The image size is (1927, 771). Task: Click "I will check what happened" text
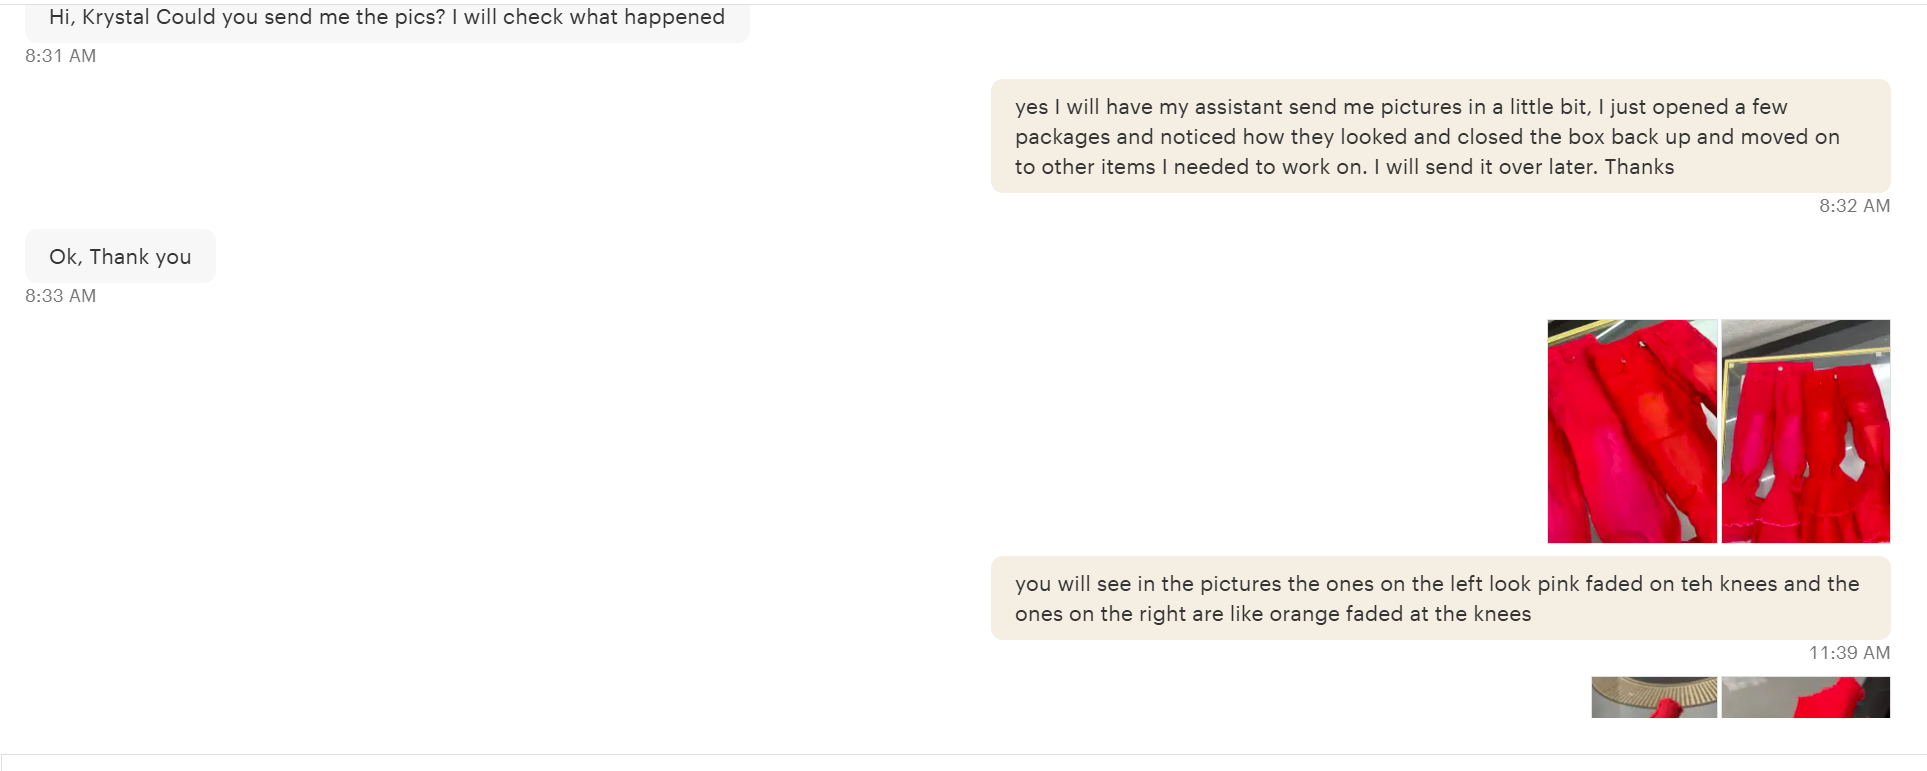point(588,17)
